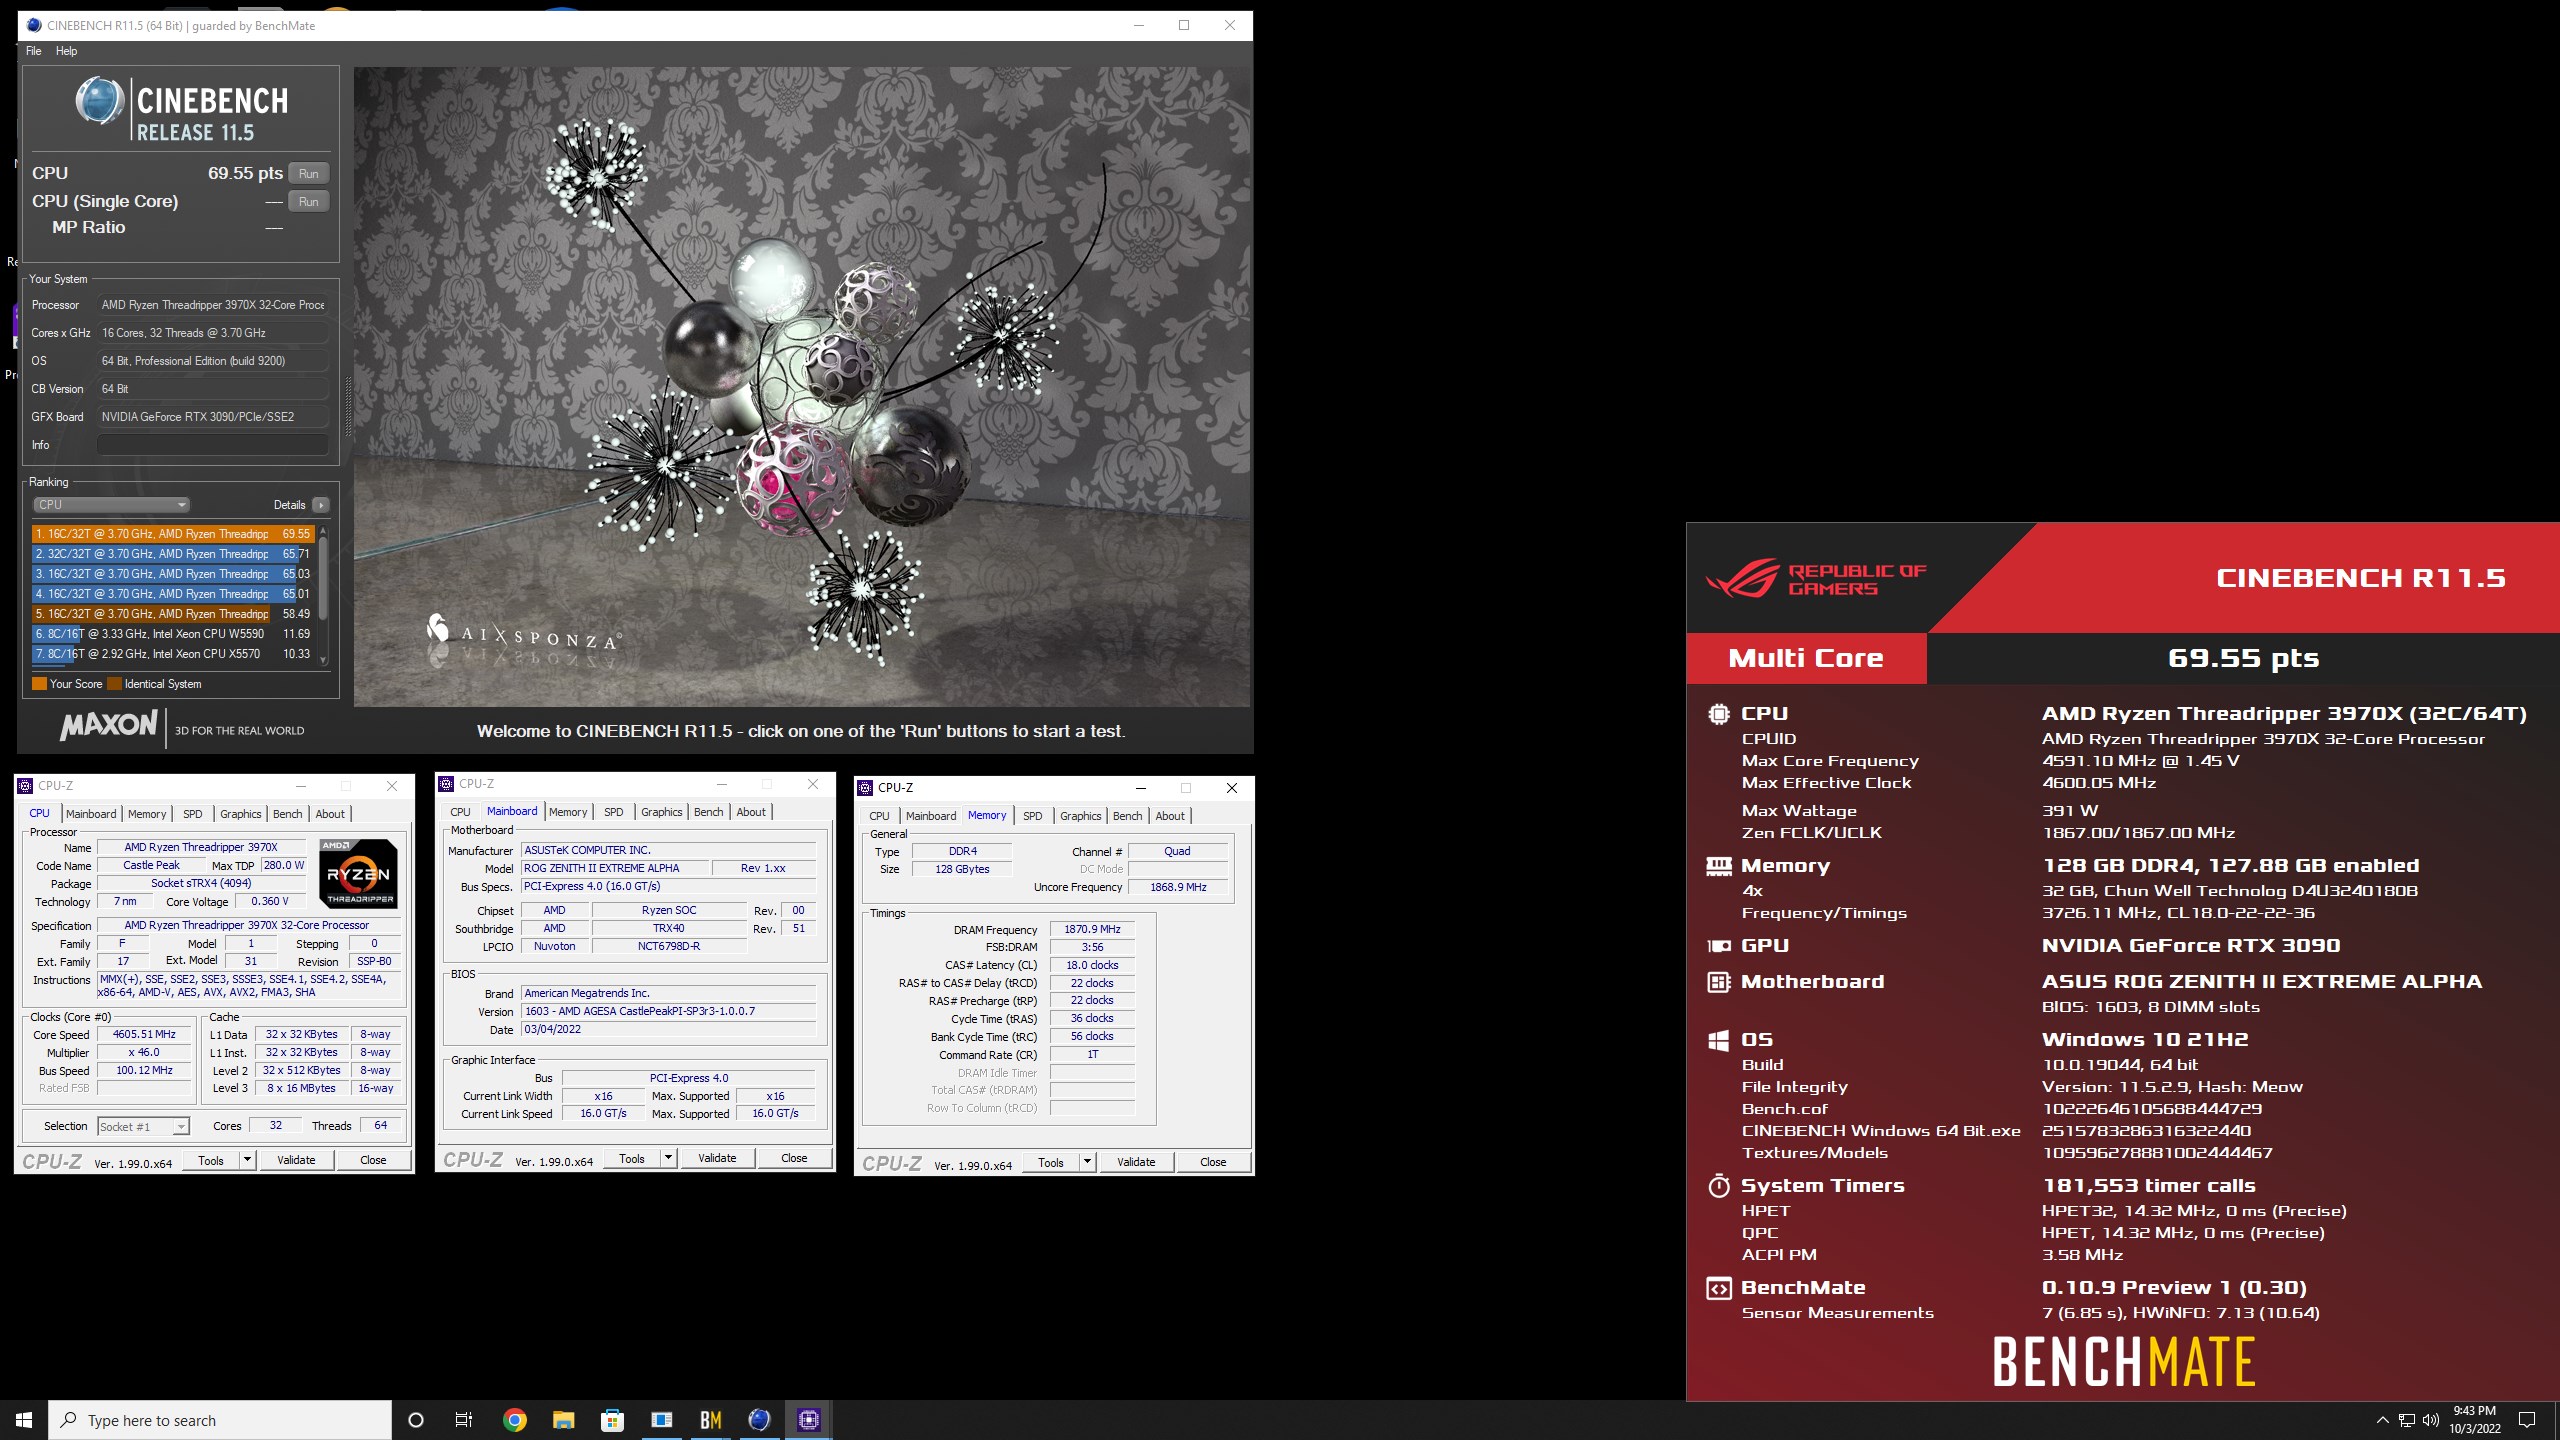Open About tab in right CPU-Z window
The height and width of the screenshot is (1440, 2560).
pos(1170,816)
